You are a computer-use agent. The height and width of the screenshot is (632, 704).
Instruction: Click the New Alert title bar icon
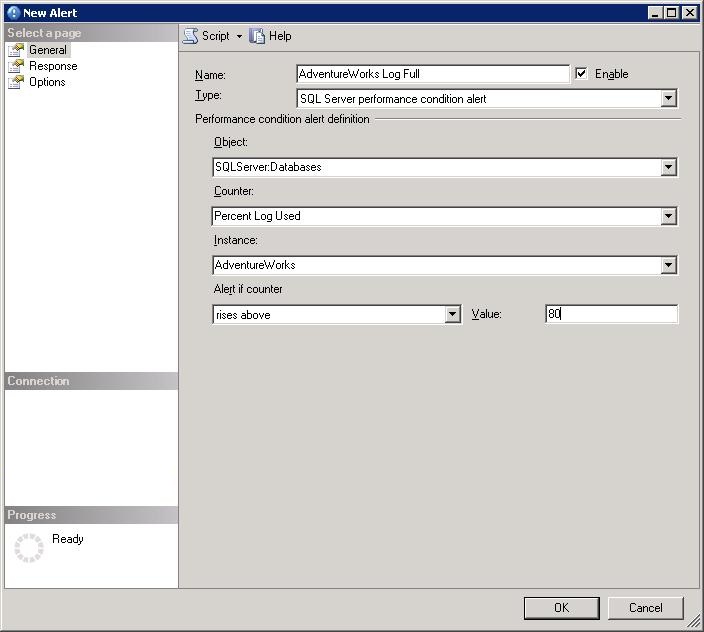pos(13,13)
